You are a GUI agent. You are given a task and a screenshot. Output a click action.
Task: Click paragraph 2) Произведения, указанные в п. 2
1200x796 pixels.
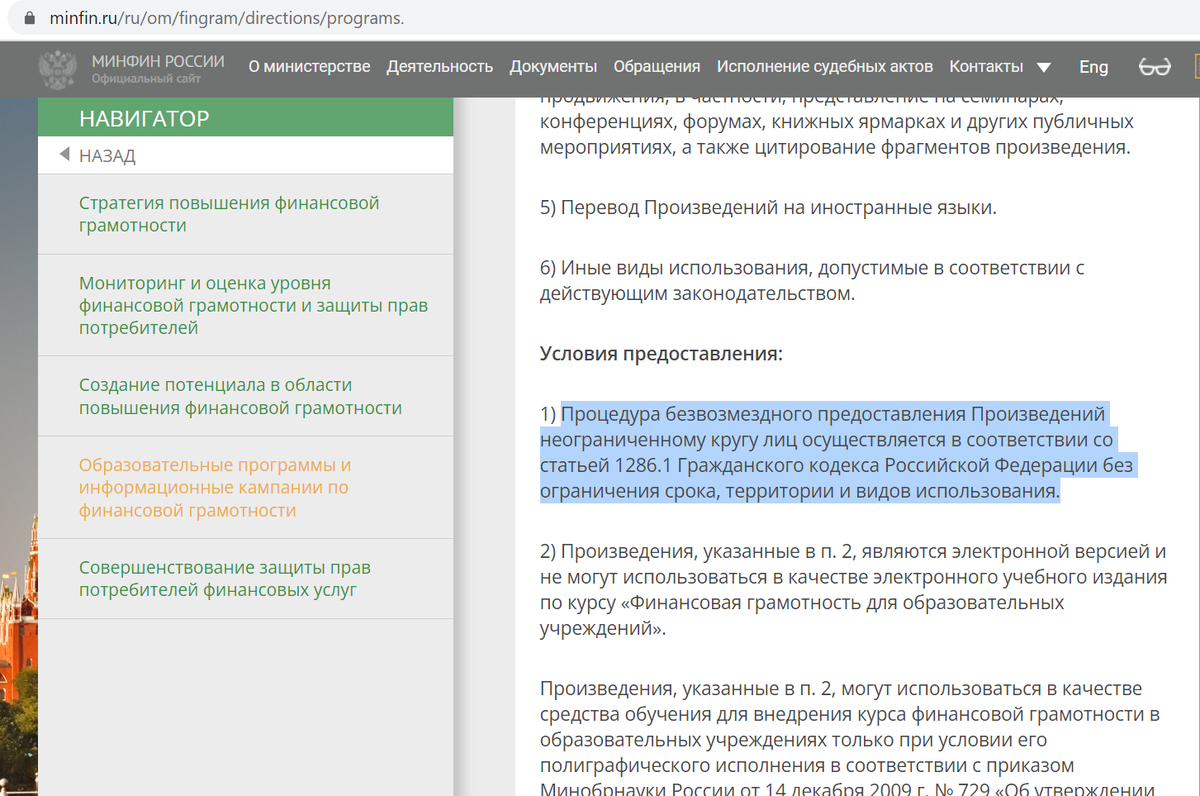point(854,590)
